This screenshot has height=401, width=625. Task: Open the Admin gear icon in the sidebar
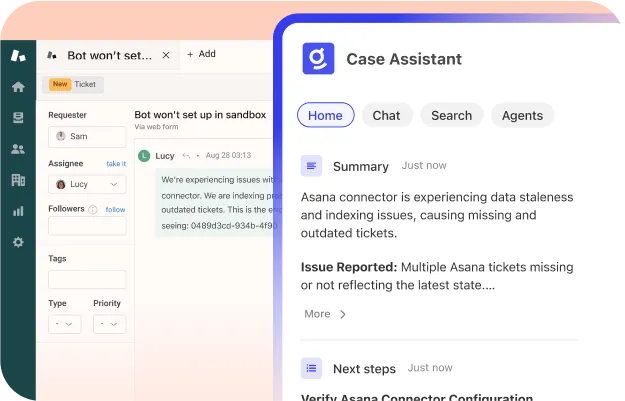click(x=18, y=242)
